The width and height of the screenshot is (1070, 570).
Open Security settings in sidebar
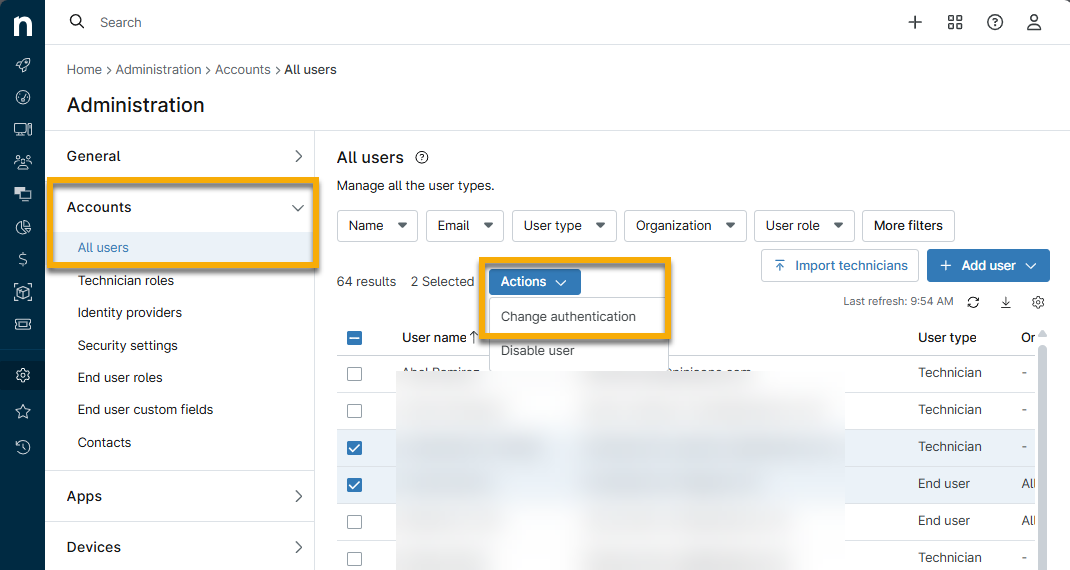tap(128, 345)
